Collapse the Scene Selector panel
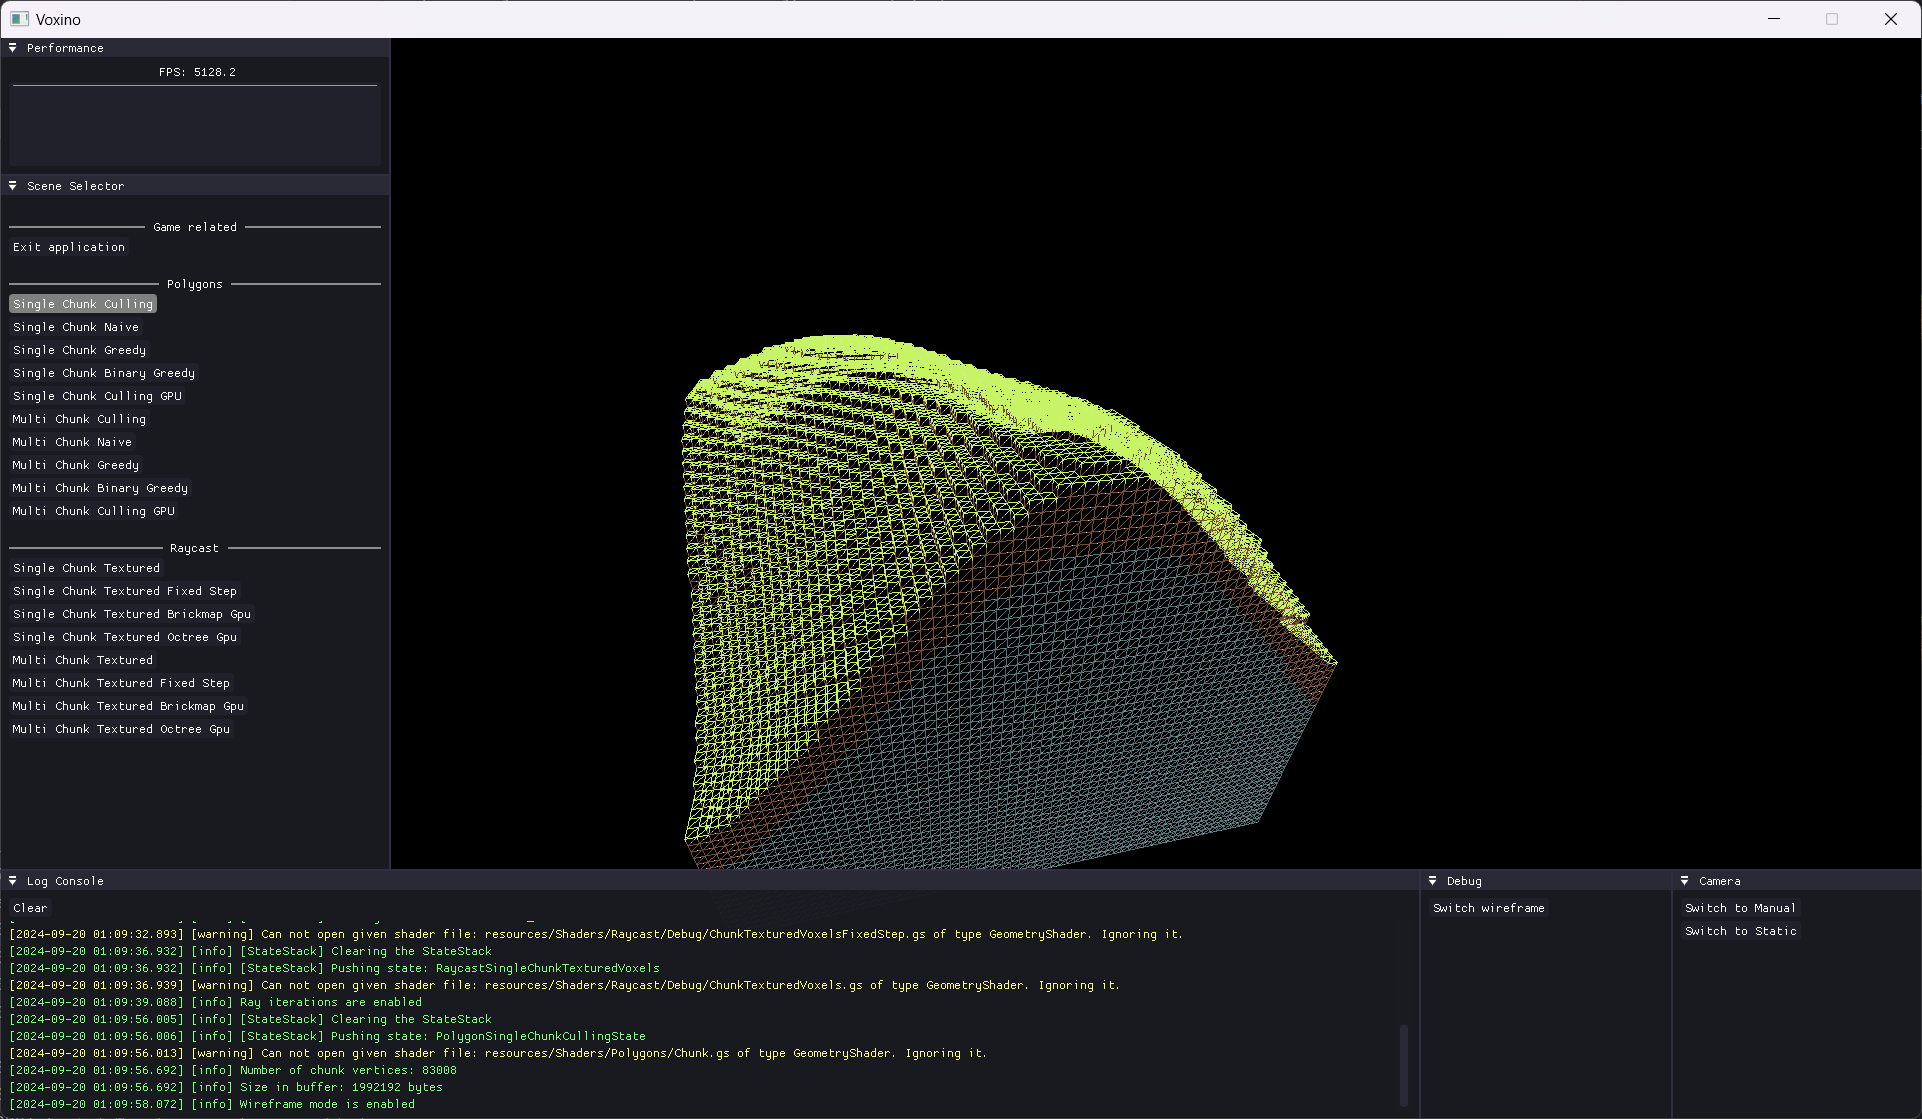The height and width of the screenshot is (1119, 1922). pos(13,186)
